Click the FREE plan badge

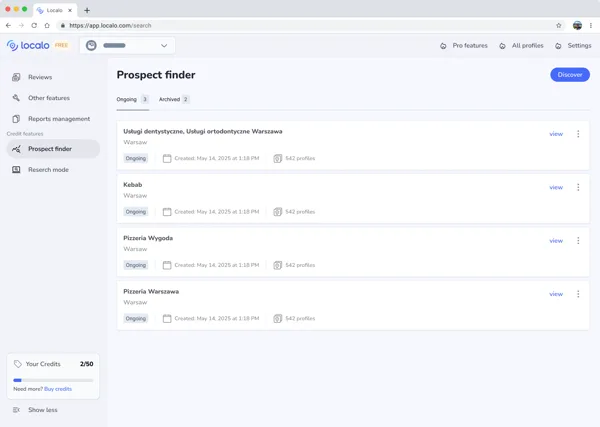coord(61,45)
